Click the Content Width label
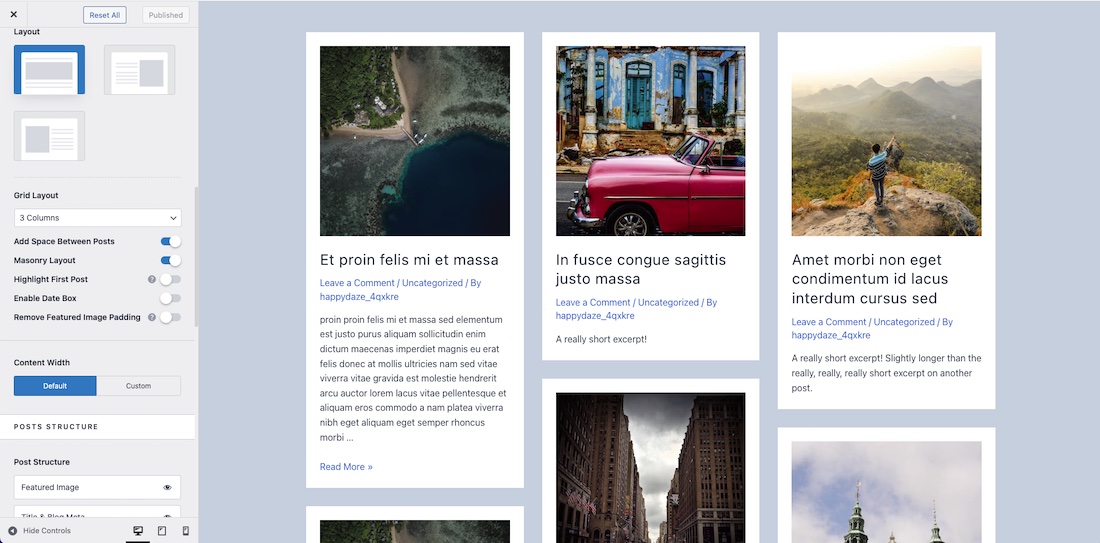This screenshot has width=1100, height=543. [x=41, y=363]
